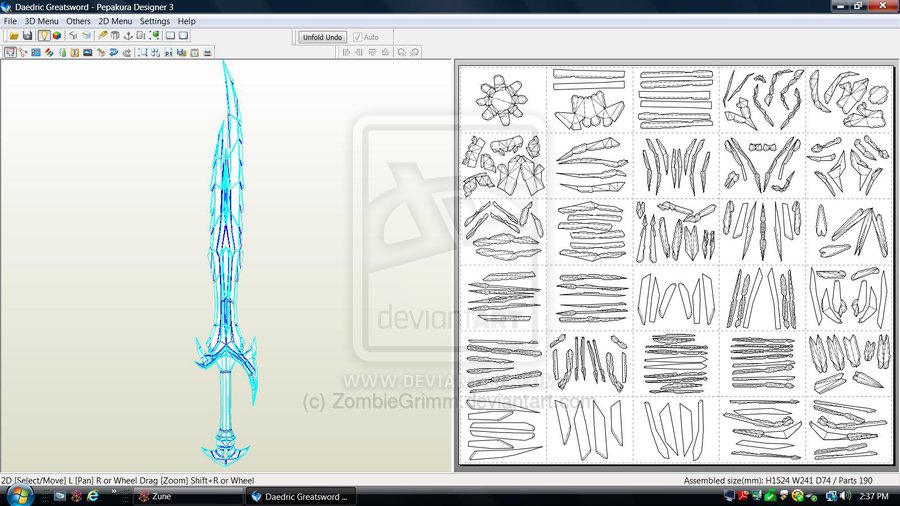Click the align-right icon in 2D alignment toolbar
This screenshot has width=900, height=506.
click(x=359, y=52)
